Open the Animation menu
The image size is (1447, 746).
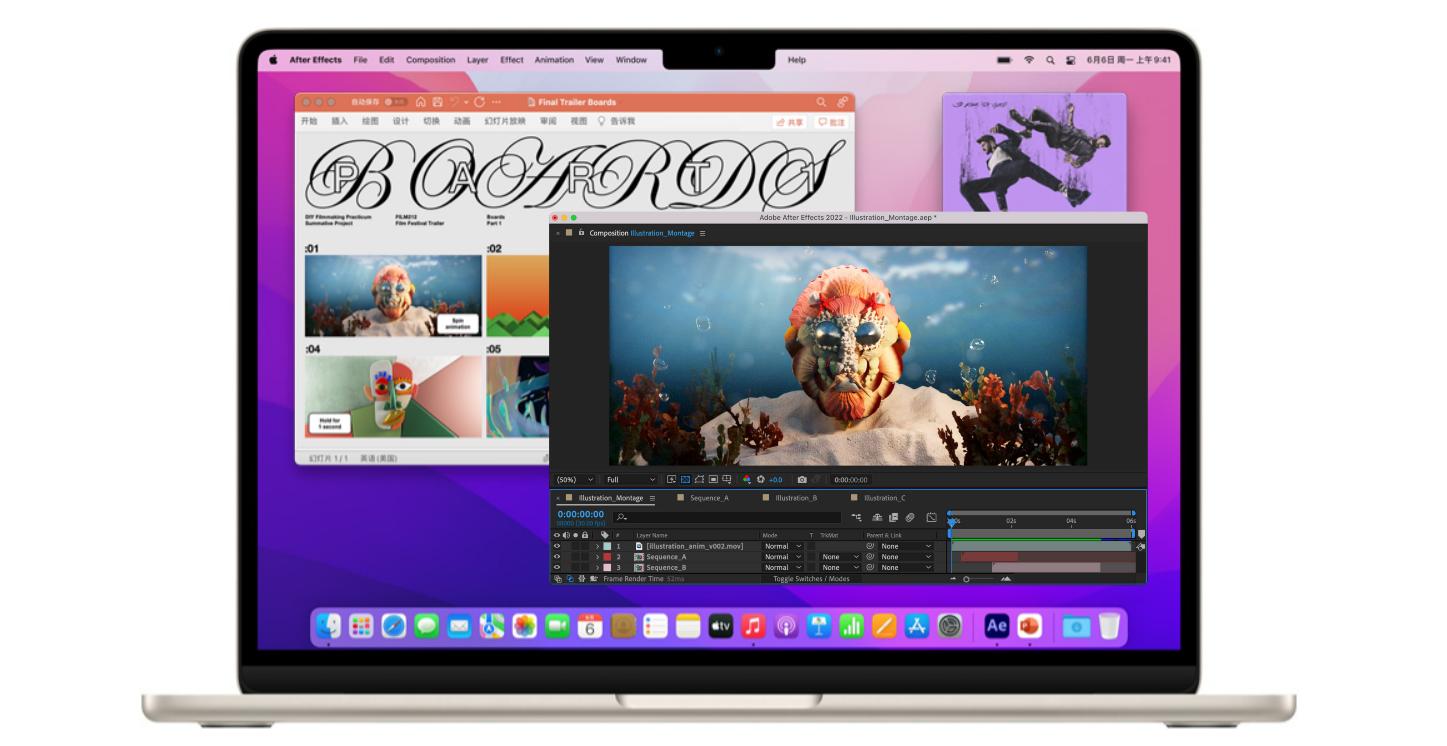pyautogui.click(x=553, y=60)
